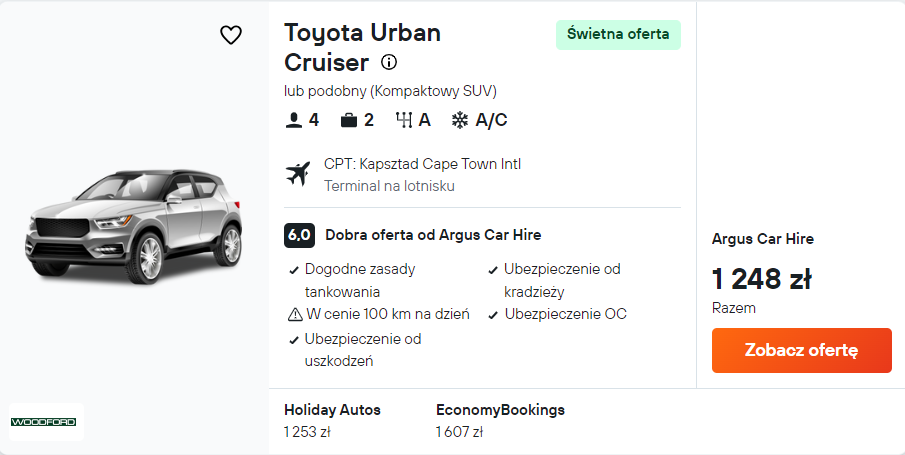Select the Holiday Autos 1 253 zł offer
This screenshot has width=905, height=455.
coord(332,421)
